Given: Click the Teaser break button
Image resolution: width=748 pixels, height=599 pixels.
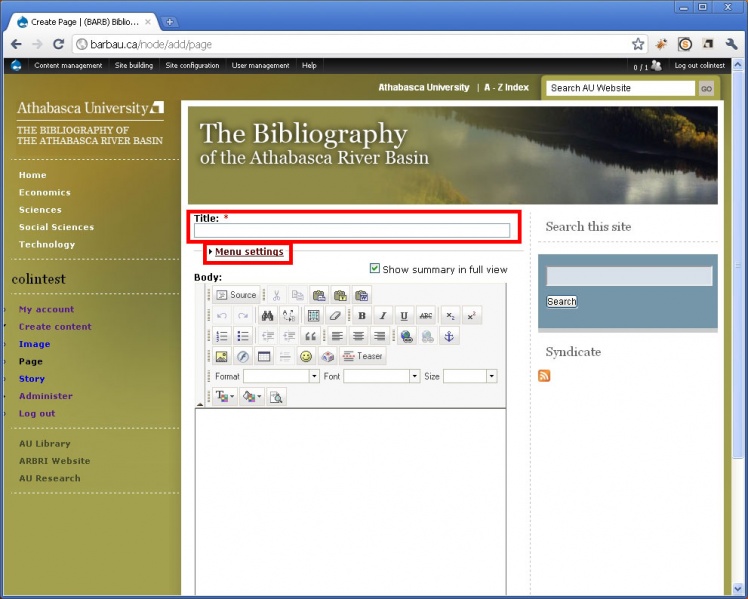Looking at the screenshot, I should (363, 356).
